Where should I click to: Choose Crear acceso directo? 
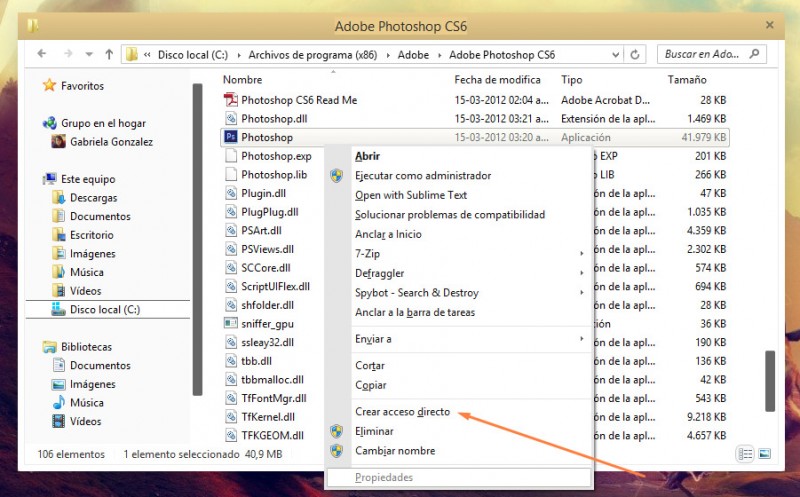(x=403, y=412)
